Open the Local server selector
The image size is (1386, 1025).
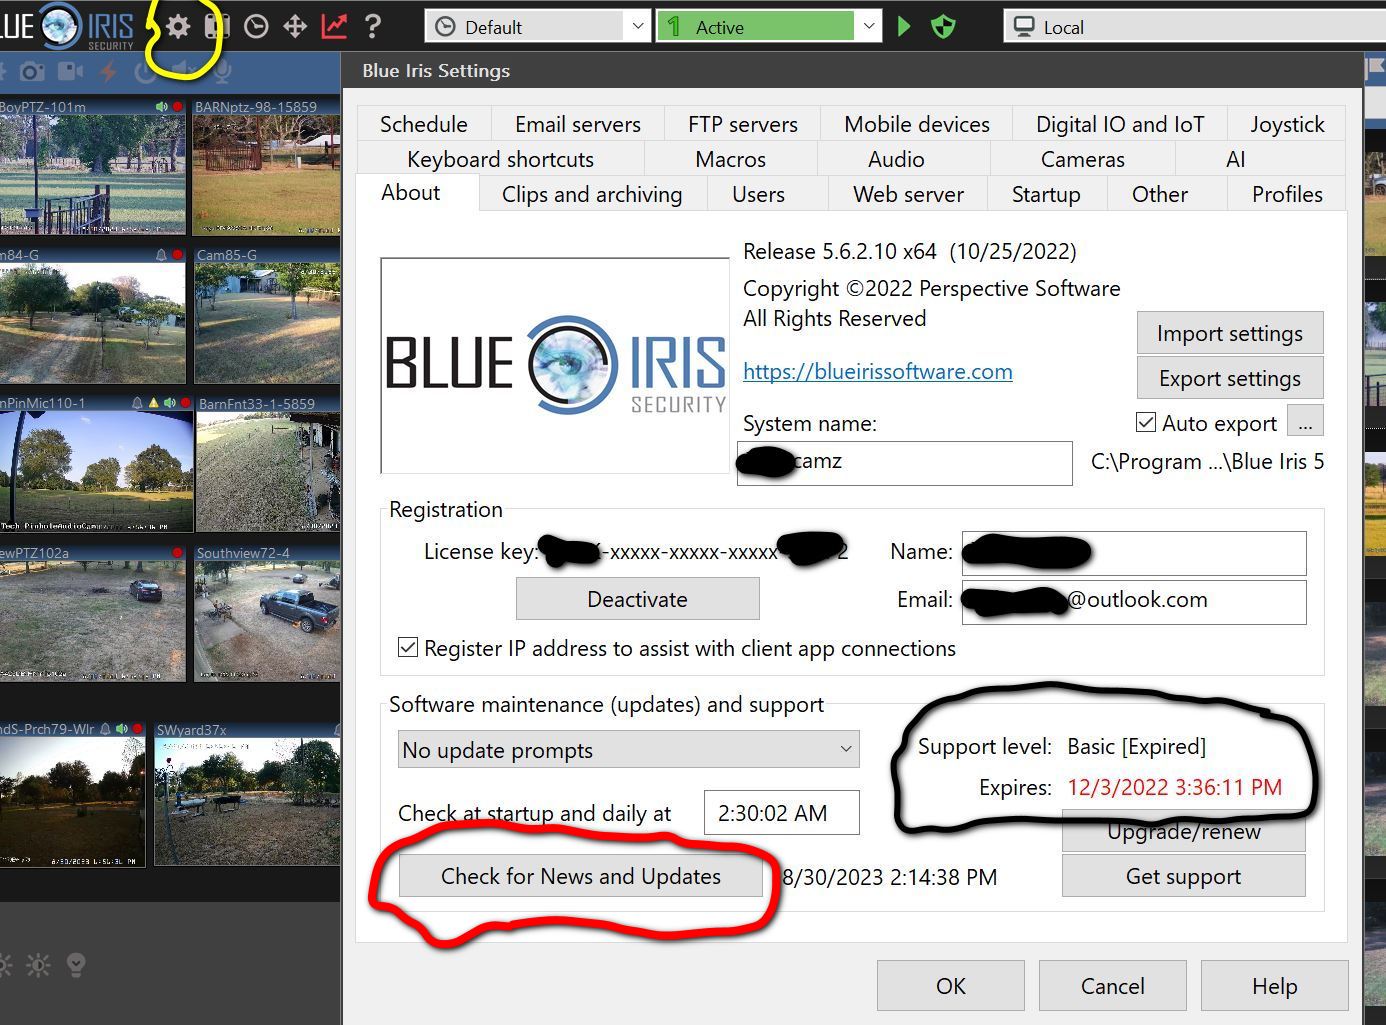[1195, 27]
